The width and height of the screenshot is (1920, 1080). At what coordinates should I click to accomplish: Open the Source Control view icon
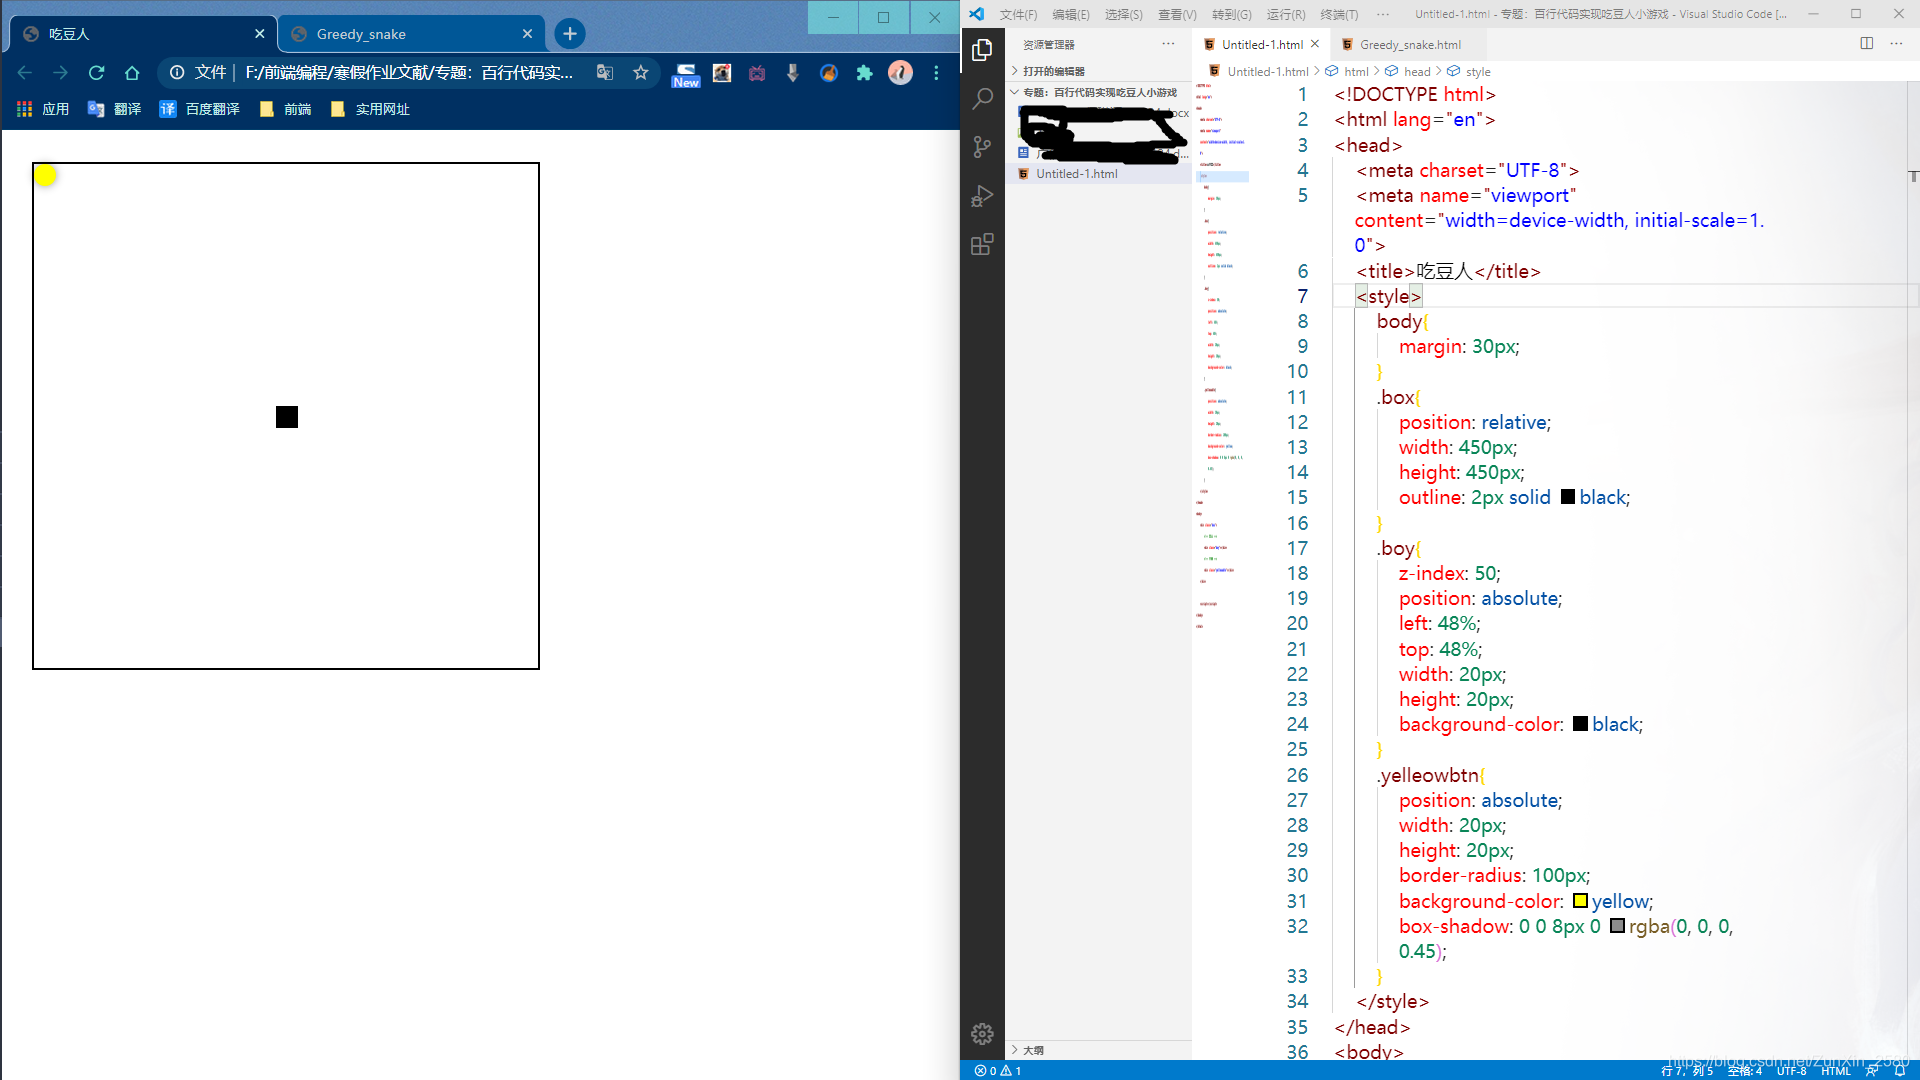point(982,147)
